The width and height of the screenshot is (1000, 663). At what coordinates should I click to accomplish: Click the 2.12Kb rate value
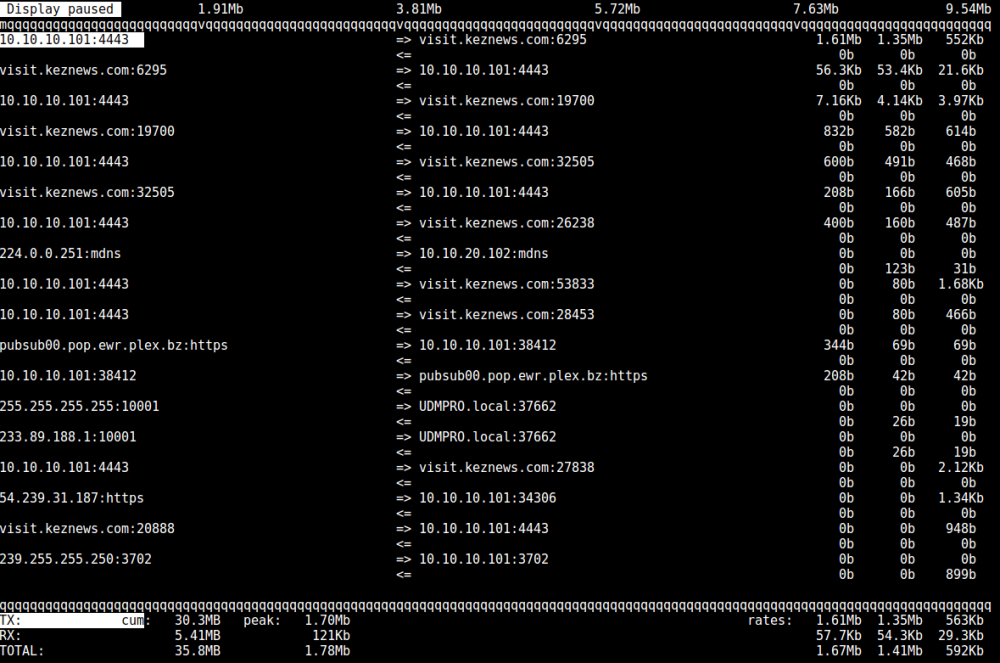coord(960,468)
